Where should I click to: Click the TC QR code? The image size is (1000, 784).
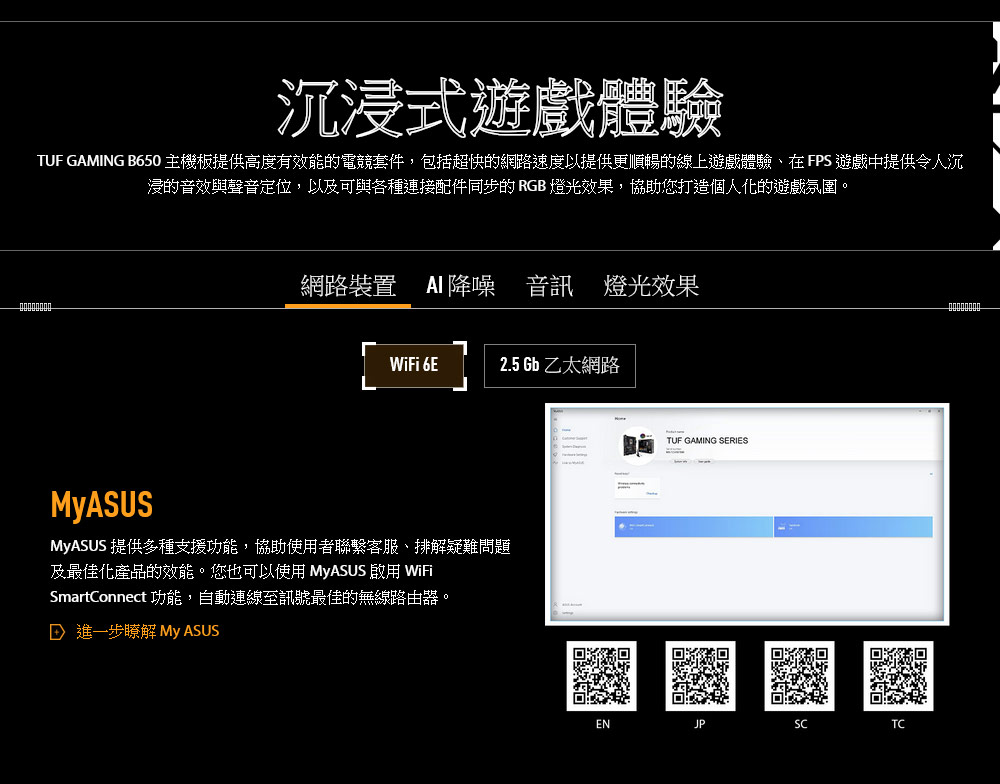click(x=898, y=676)
